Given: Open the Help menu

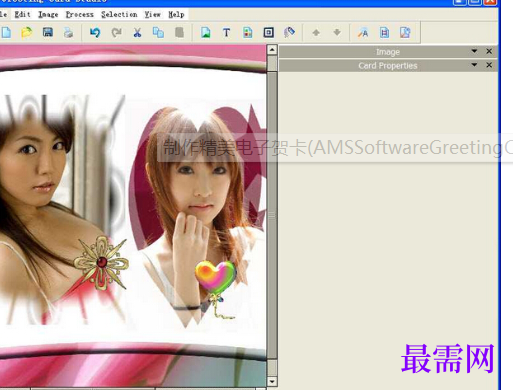Looking at the screenshot, I should [176, 14].
